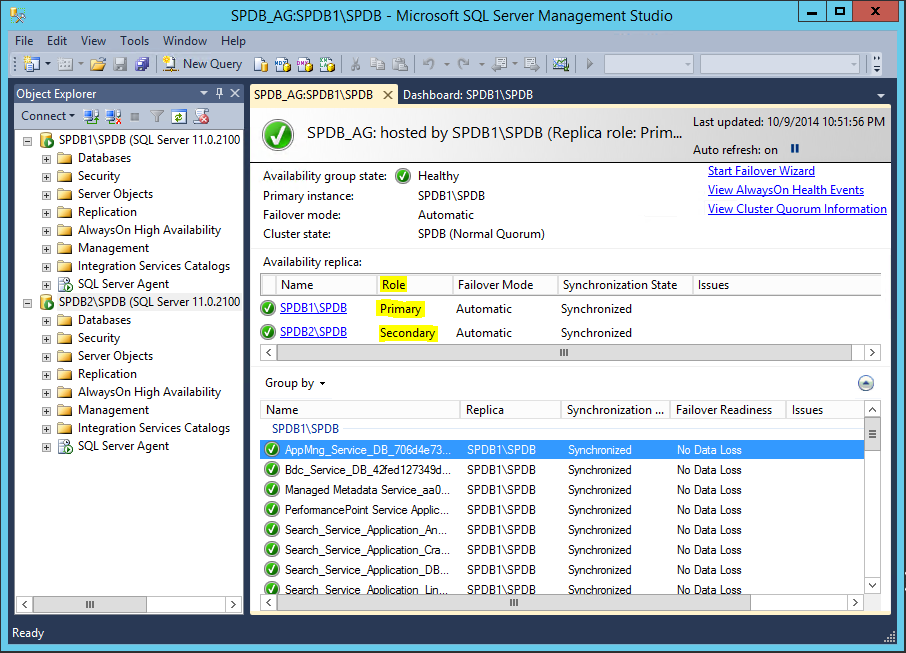
Task: Open the Connect dropdown in Object Explorer
Action: coord(48,116)
